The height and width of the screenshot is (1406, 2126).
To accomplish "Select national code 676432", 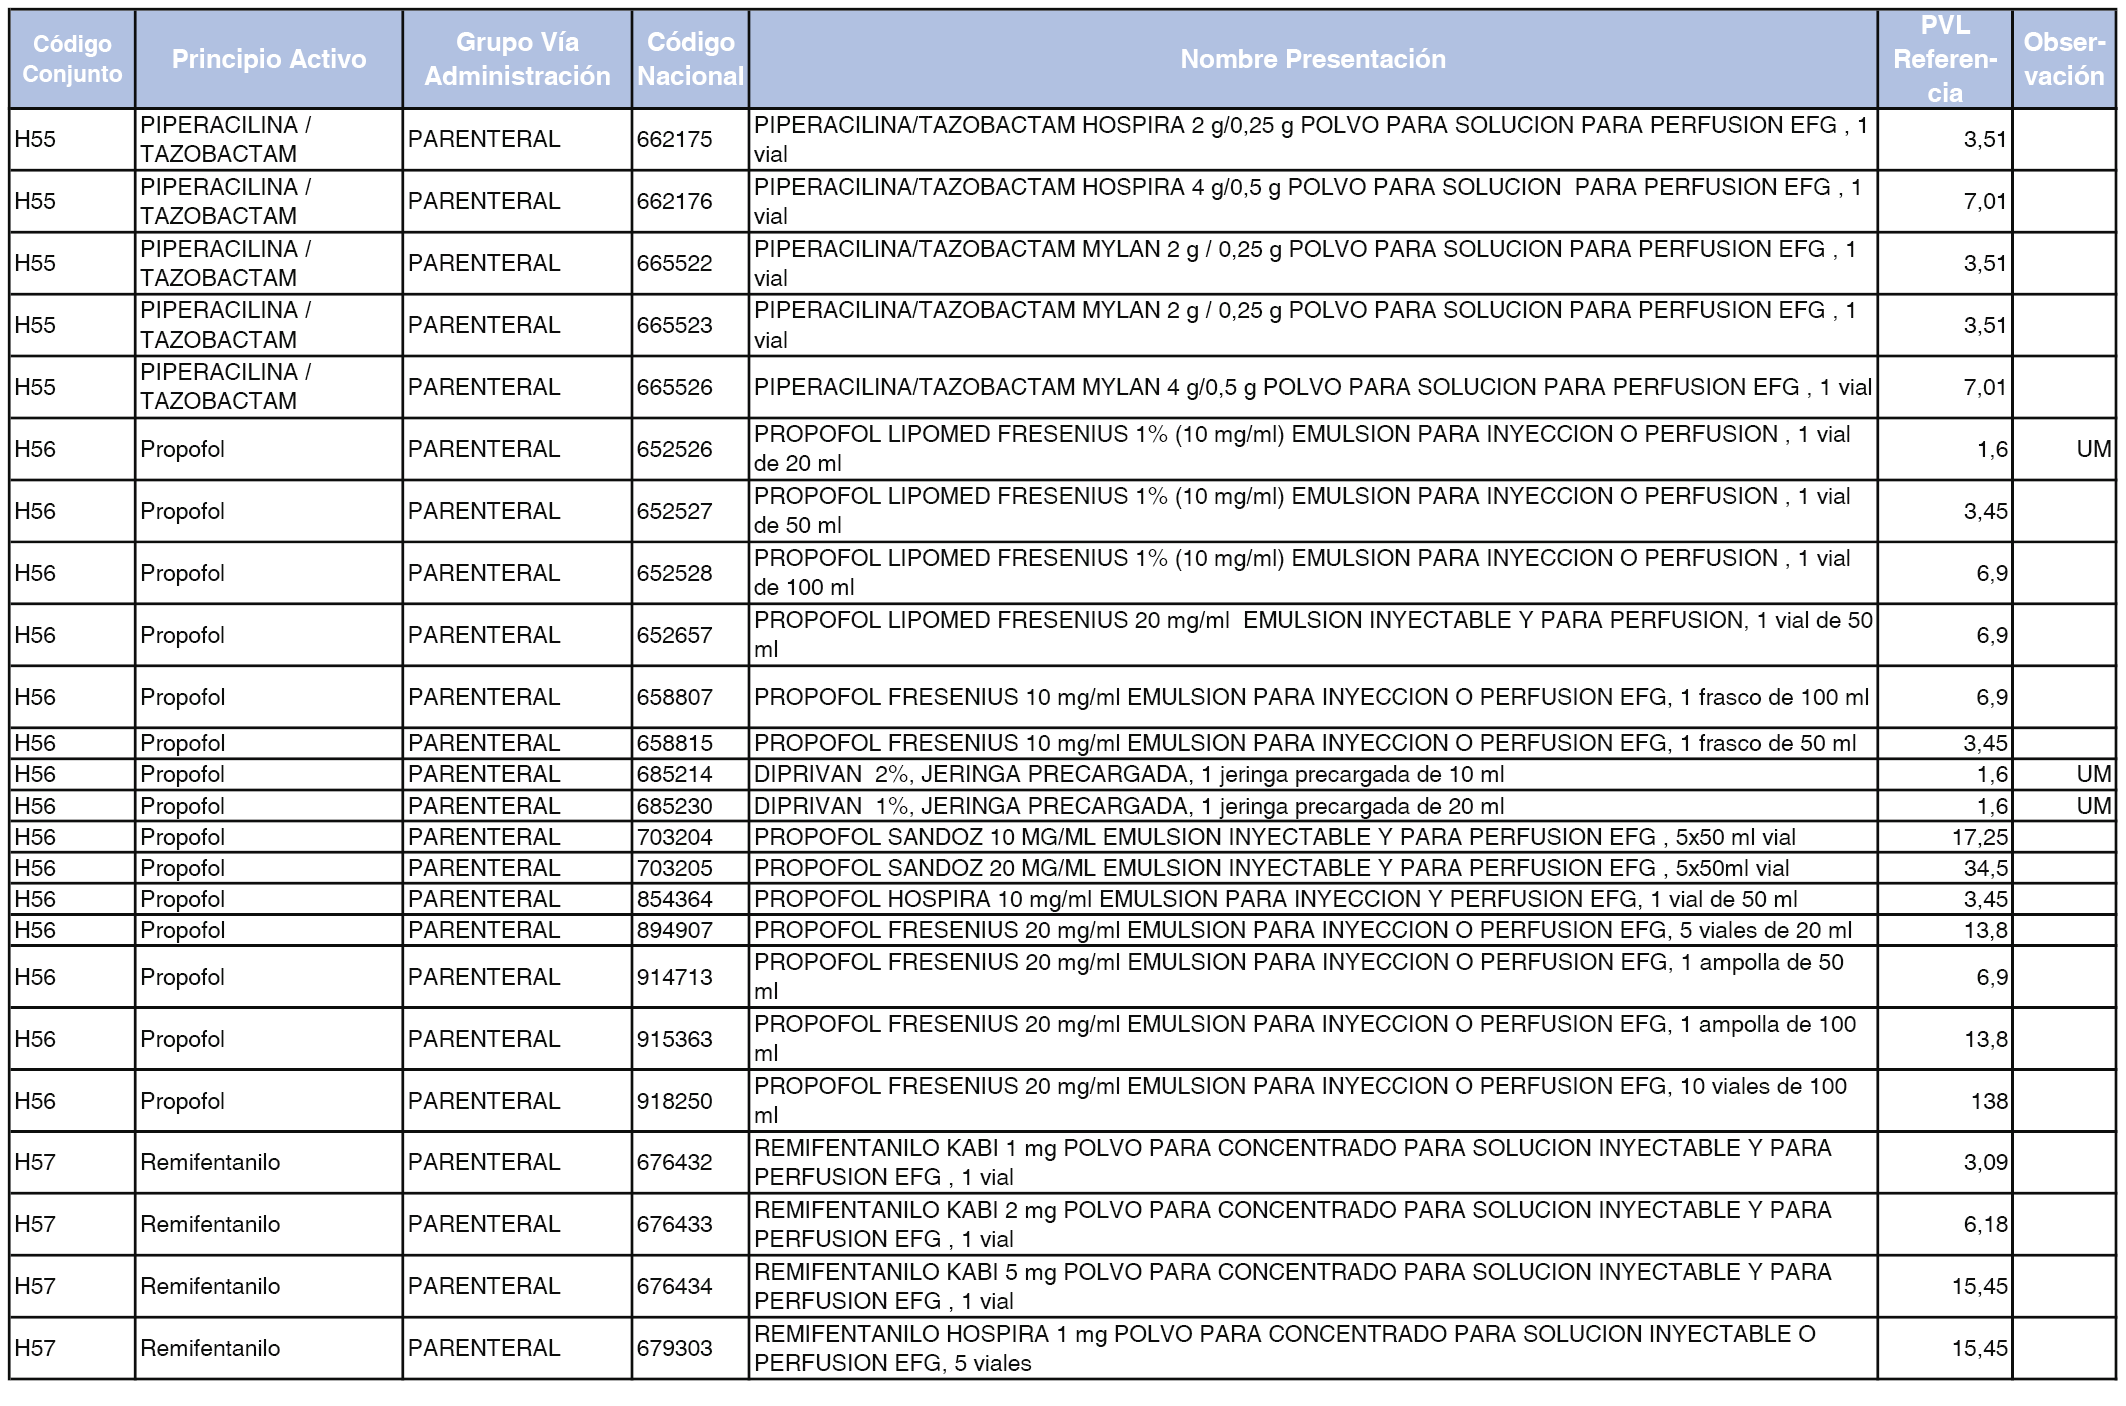I will click(675, 1162).
